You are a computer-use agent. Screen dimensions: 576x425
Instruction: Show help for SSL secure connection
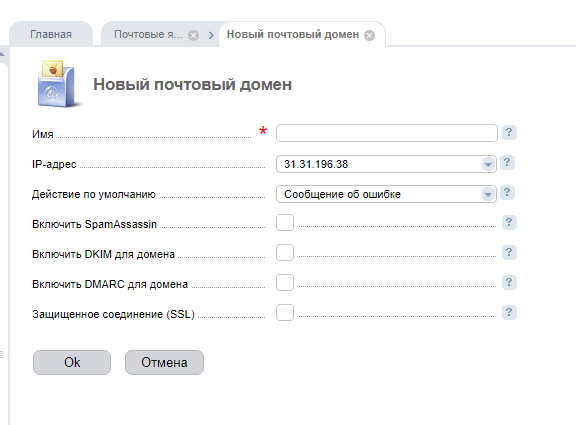pyautogui.click(x=509, y=313)
